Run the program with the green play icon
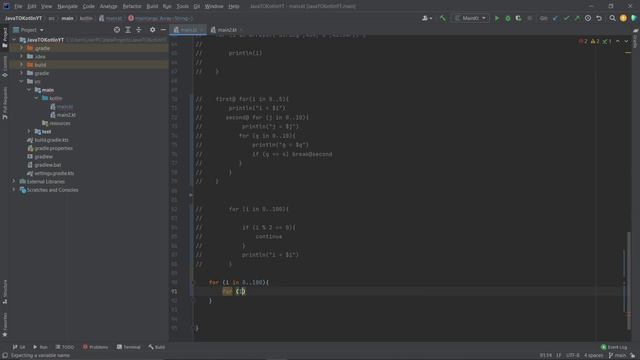Viewport: 640px width, 360px height. click(497, 18)
